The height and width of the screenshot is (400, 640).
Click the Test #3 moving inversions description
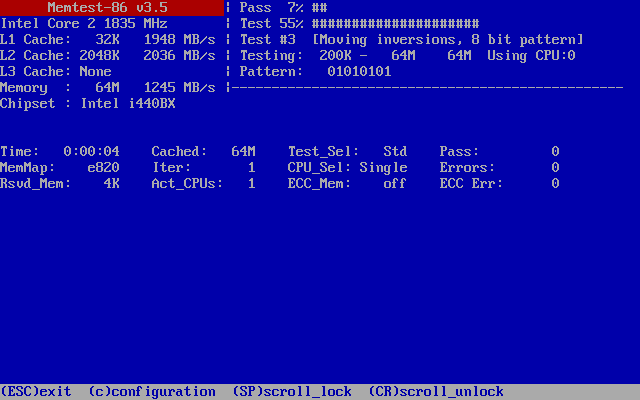[x=412, y=40]
